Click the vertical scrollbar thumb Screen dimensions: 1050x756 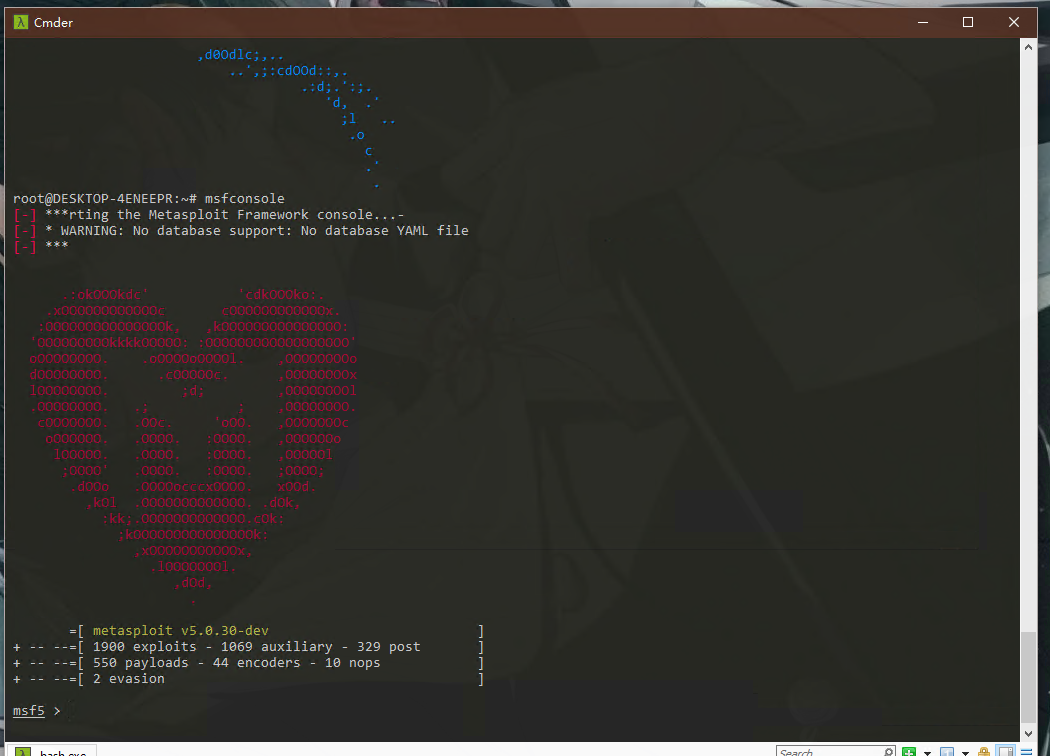1029,677
